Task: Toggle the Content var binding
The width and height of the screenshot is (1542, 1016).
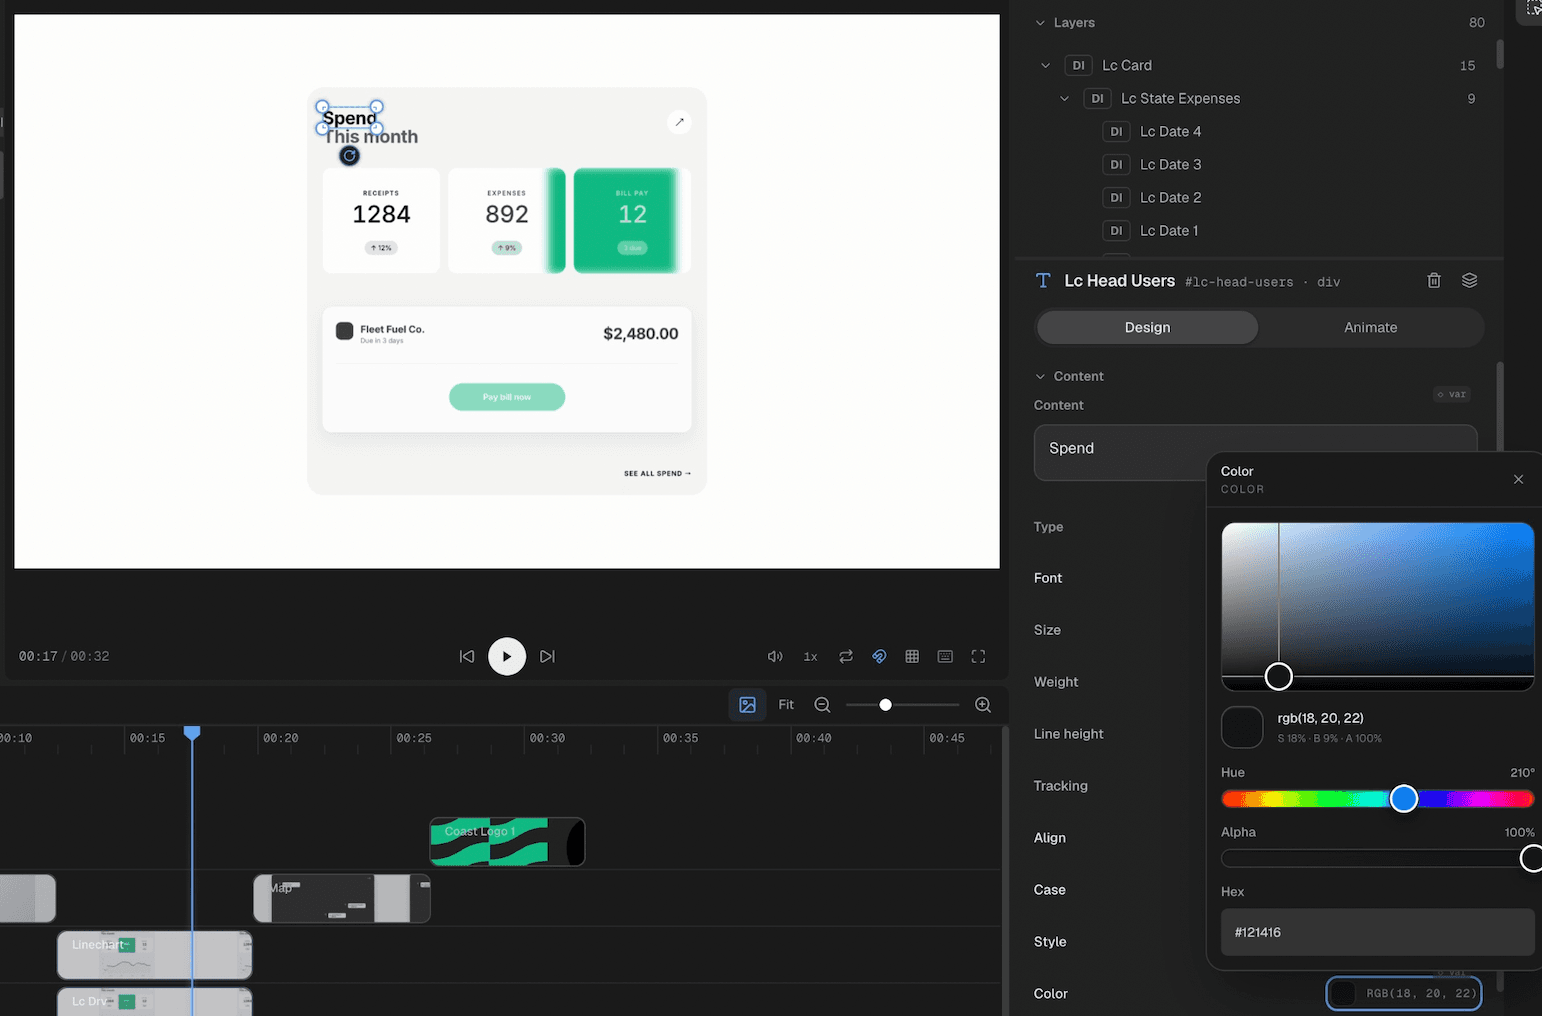Action: click(x=1452, y=394)
